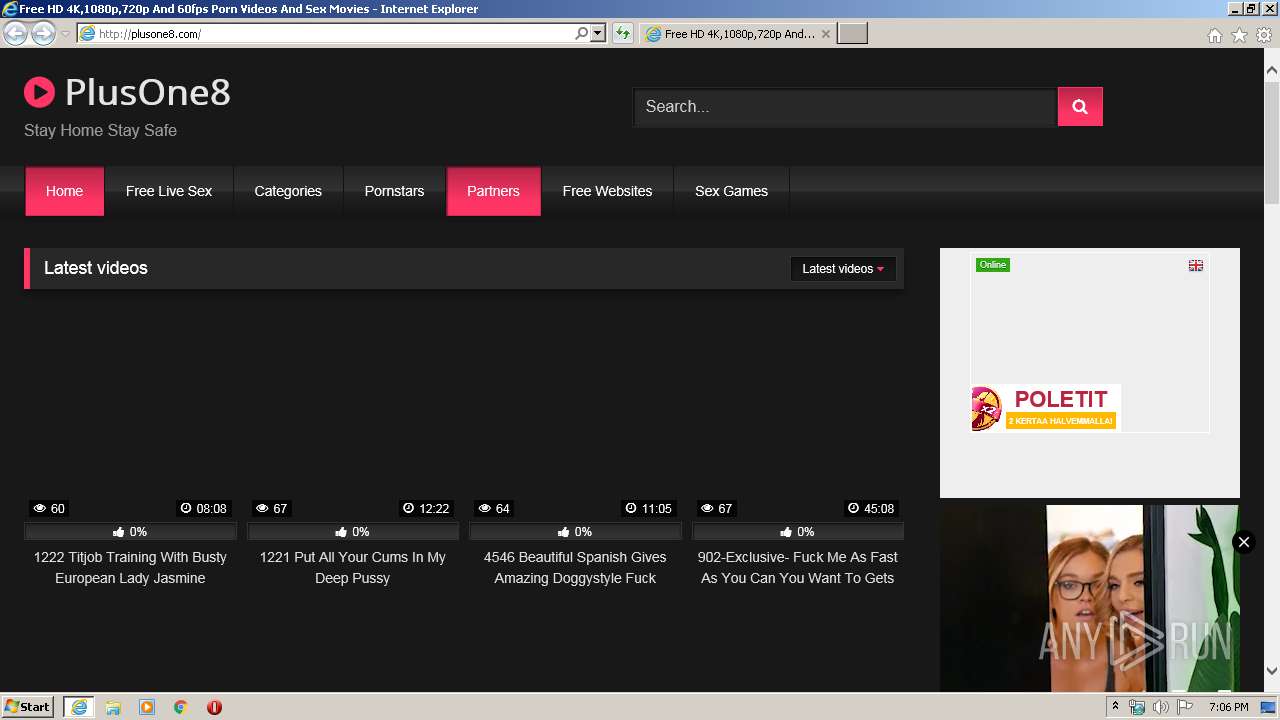1280x720 pixels.
Task: Click the browser forward arrow button
Action: [x=43, y=33]
